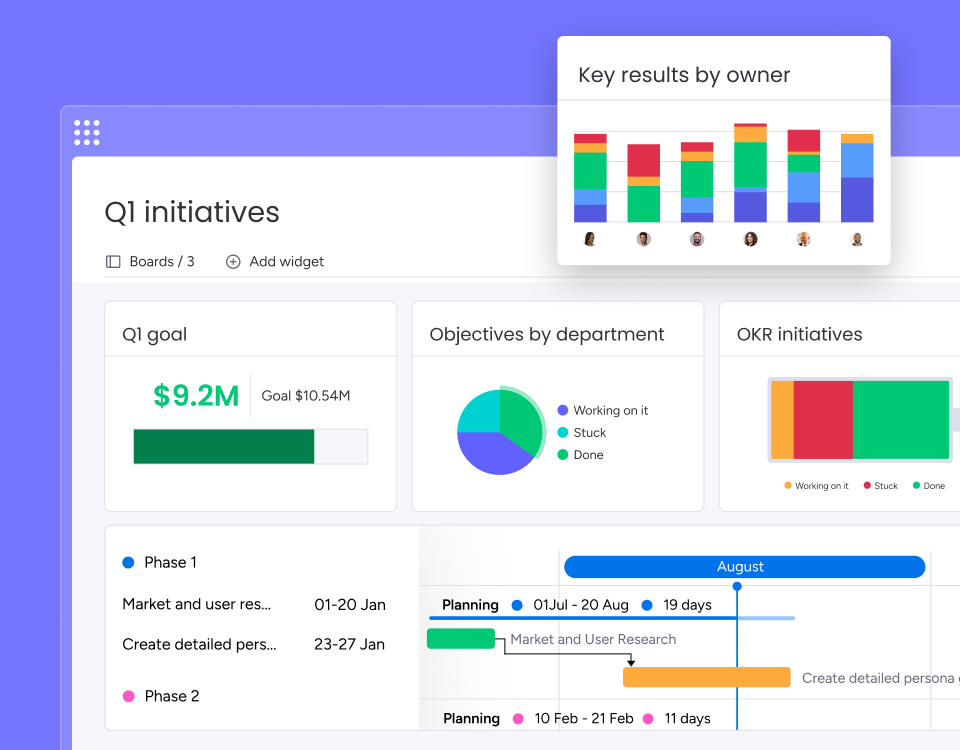This screenshot has width=960, height=750.
Task: Select the Q1 initiatives dashboard title
Action: pyautogui.click(x=192, y=212)
